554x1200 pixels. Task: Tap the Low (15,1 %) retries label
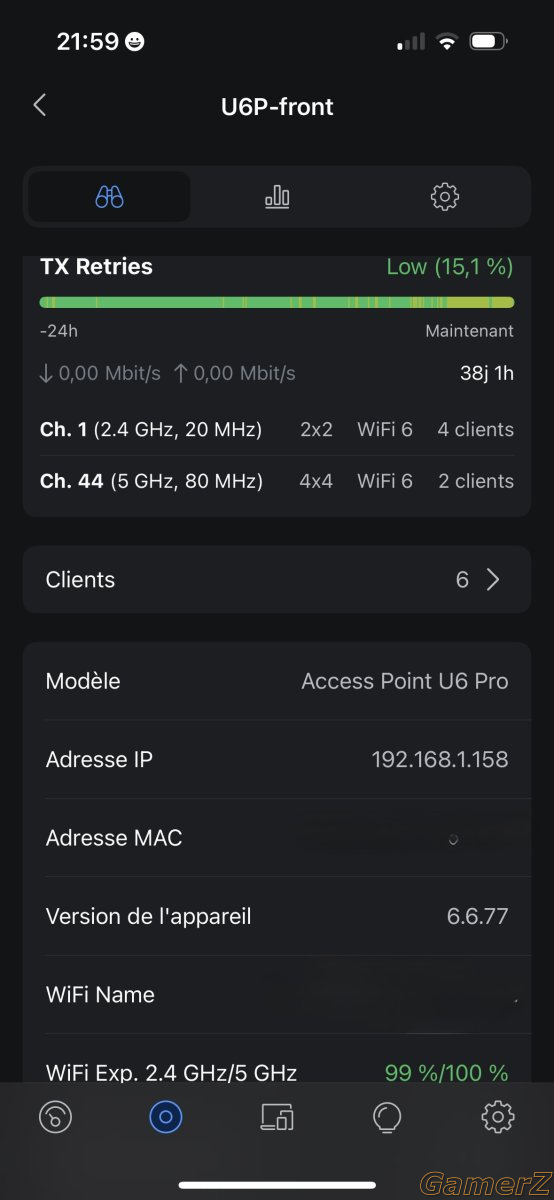tap(450, 267)
